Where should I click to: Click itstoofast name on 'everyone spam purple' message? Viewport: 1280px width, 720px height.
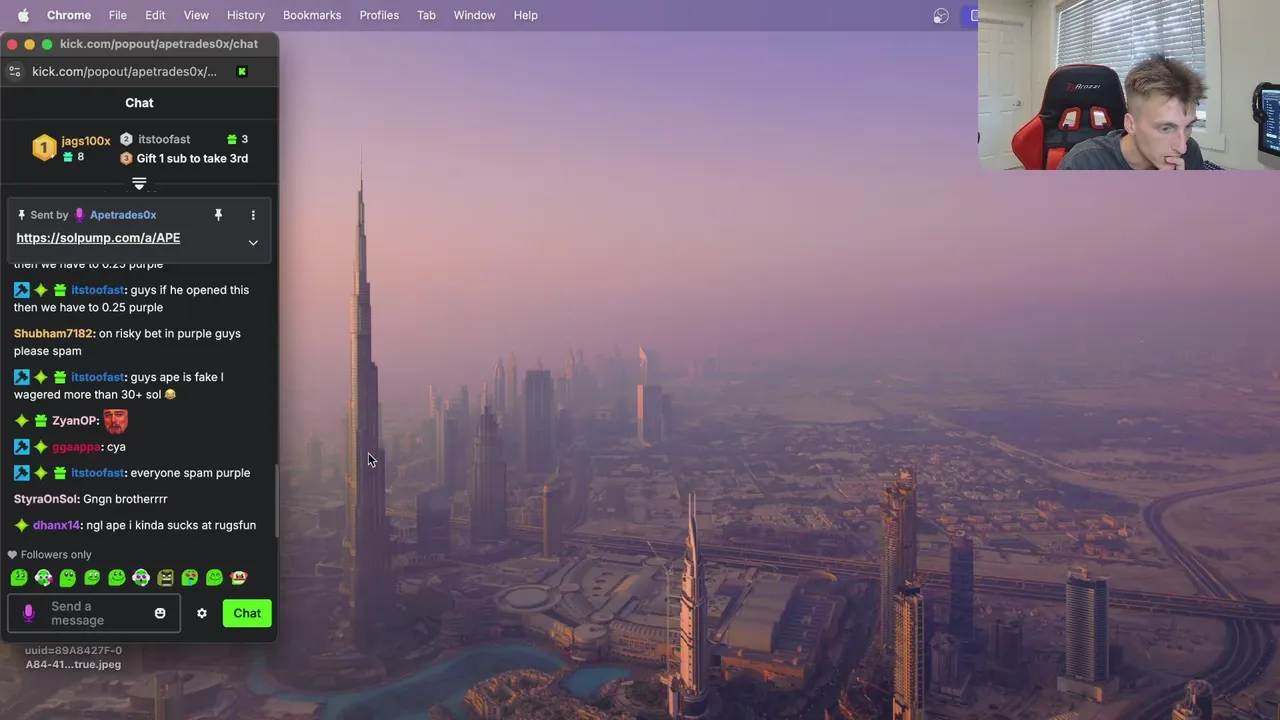tap(97, 473)
